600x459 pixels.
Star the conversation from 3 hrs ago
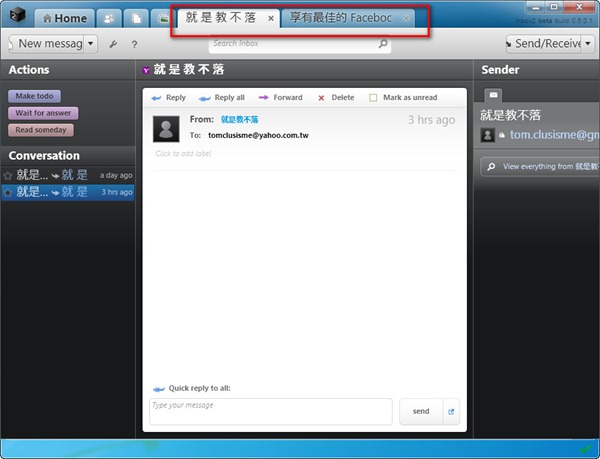pos(8,192)
